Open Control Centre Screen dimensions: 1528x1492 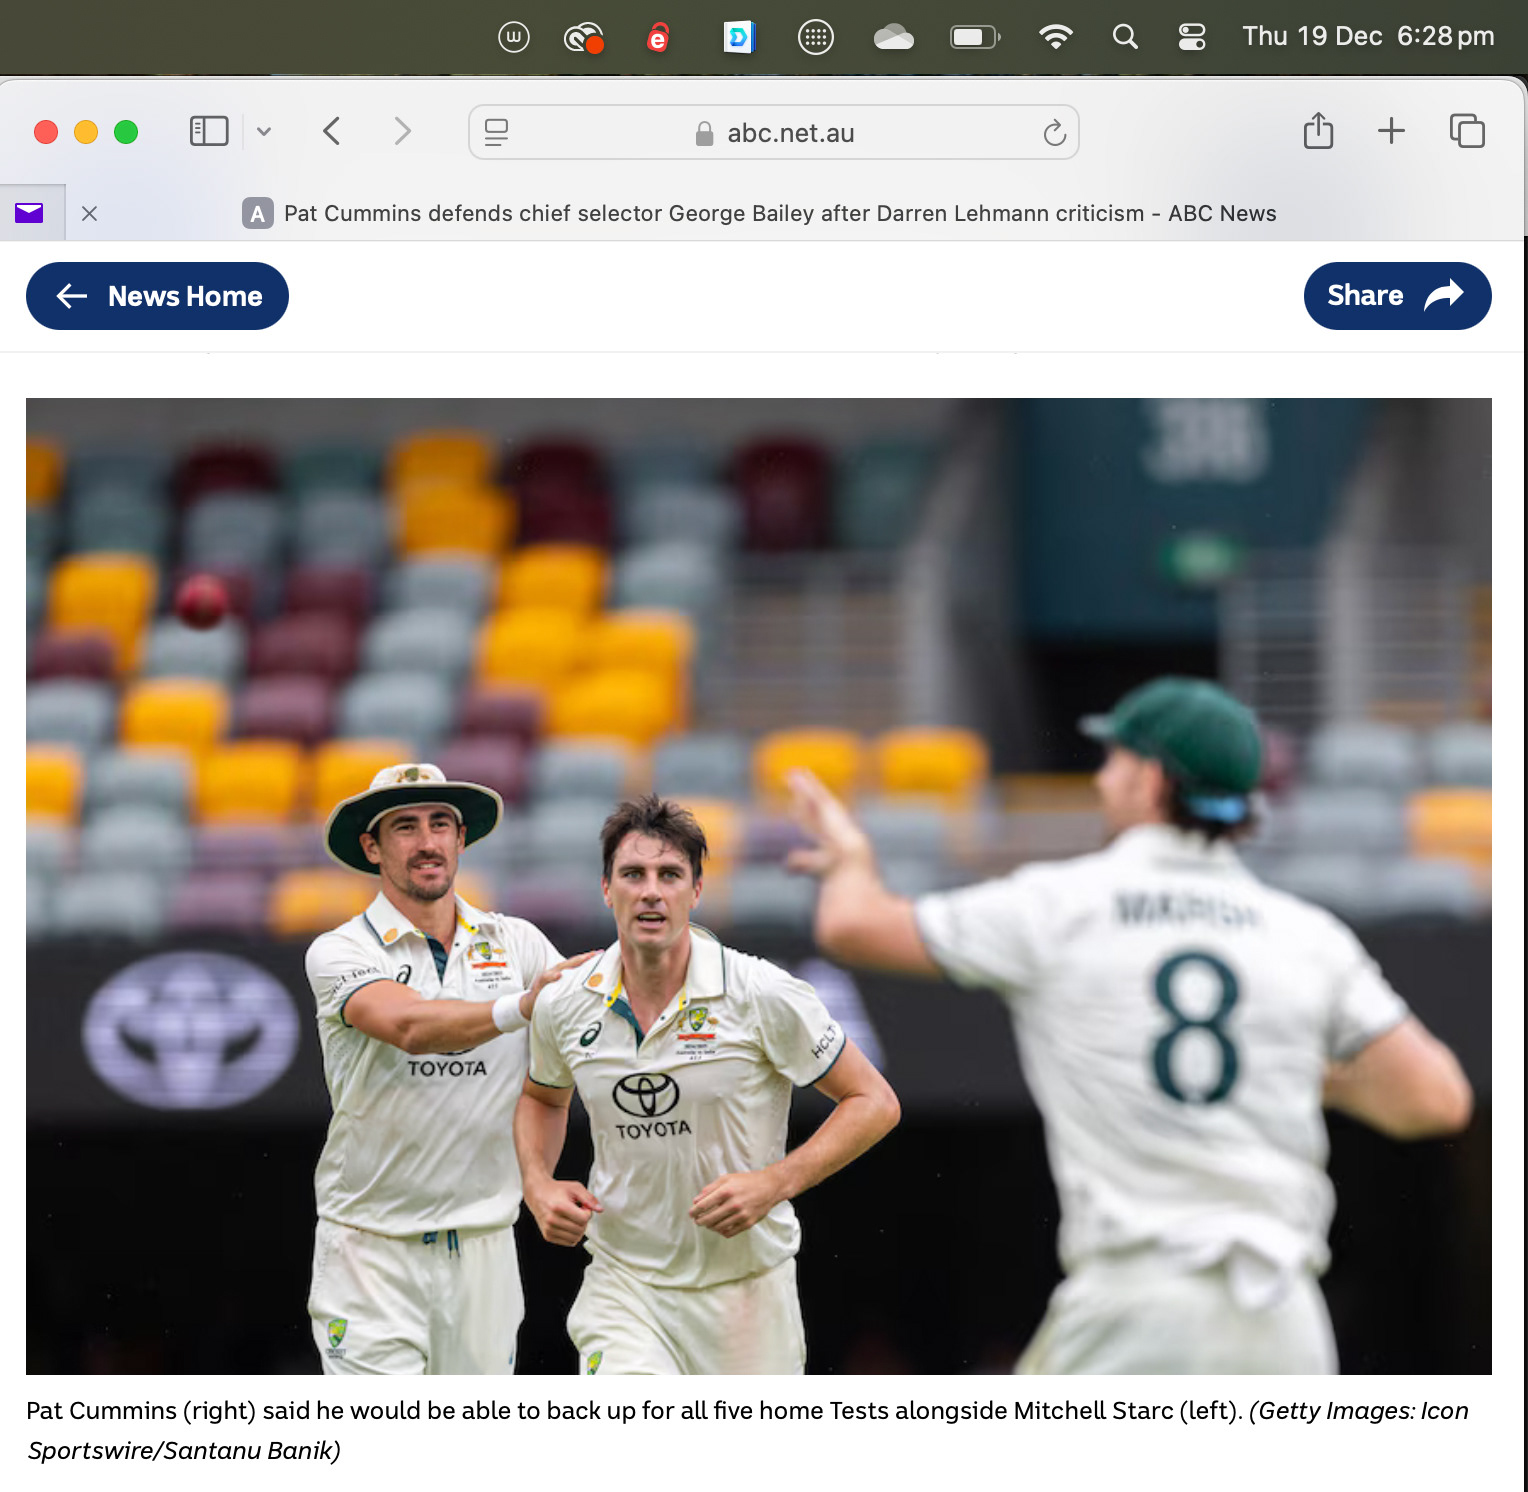tap(1192, 37)
